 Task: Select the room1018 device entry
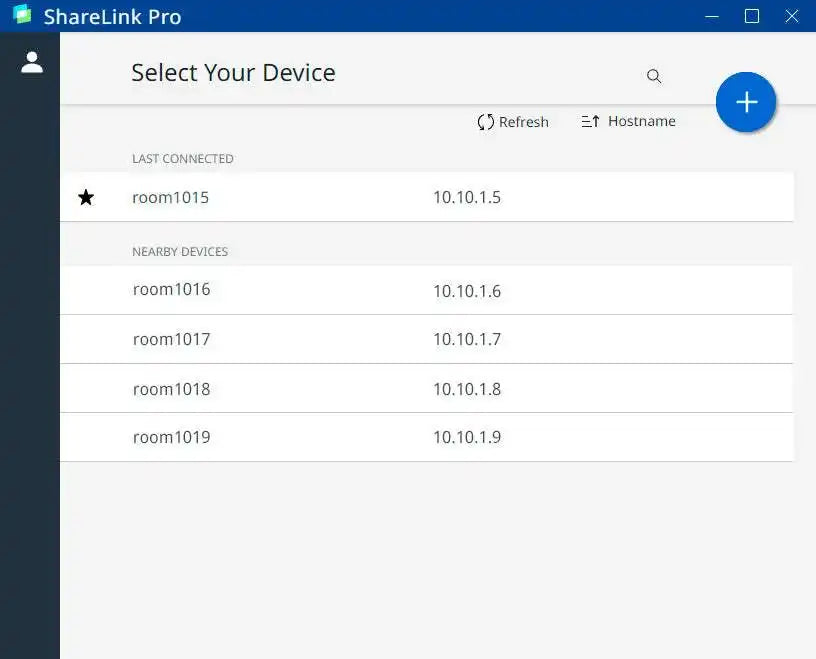click(171, 389)
